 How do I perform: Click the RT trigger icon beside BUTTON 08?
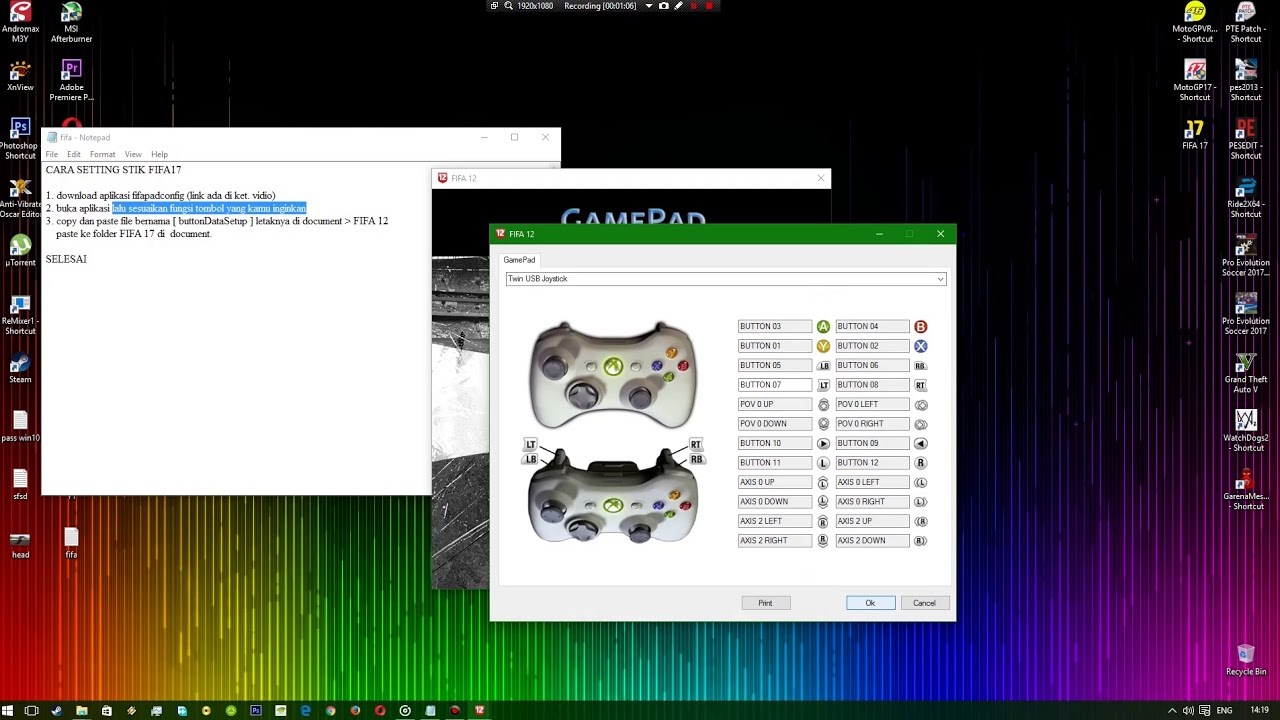[921, 385]
